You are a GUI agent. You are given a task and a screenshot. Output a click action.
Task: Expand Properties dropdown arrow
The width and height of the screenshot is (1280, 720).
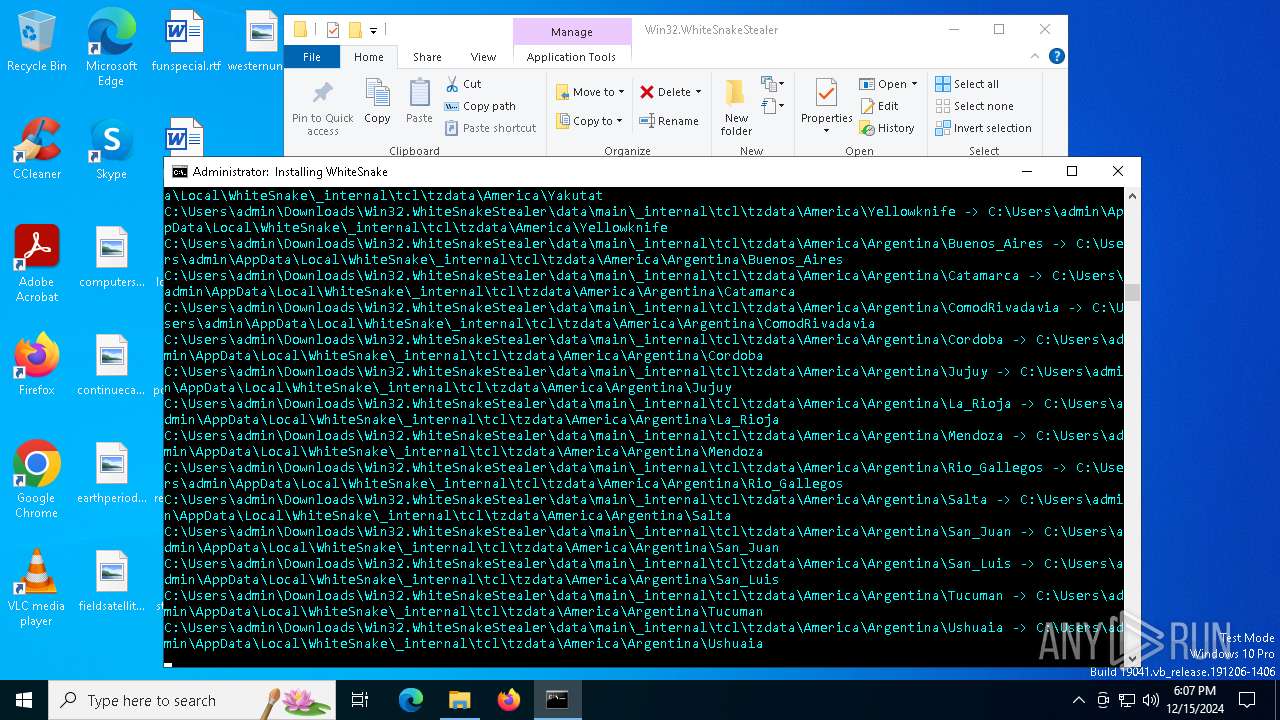[x=826, y=131]
